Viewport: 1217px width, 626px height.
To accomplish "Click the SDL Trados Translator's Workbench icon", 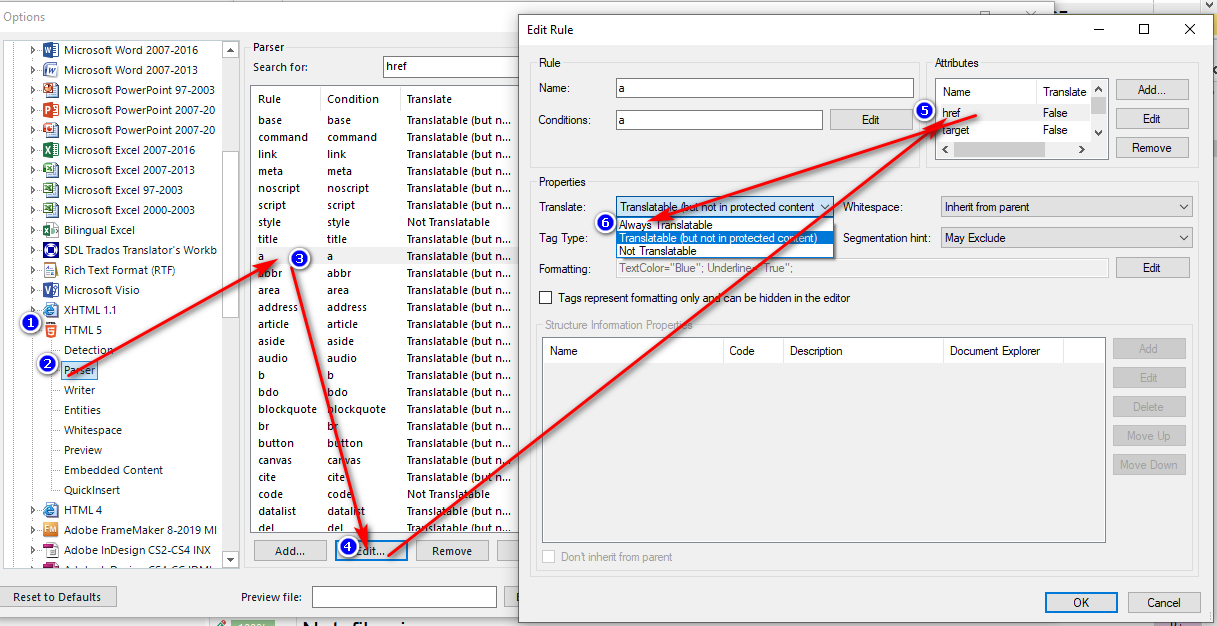I will [50, 250].
